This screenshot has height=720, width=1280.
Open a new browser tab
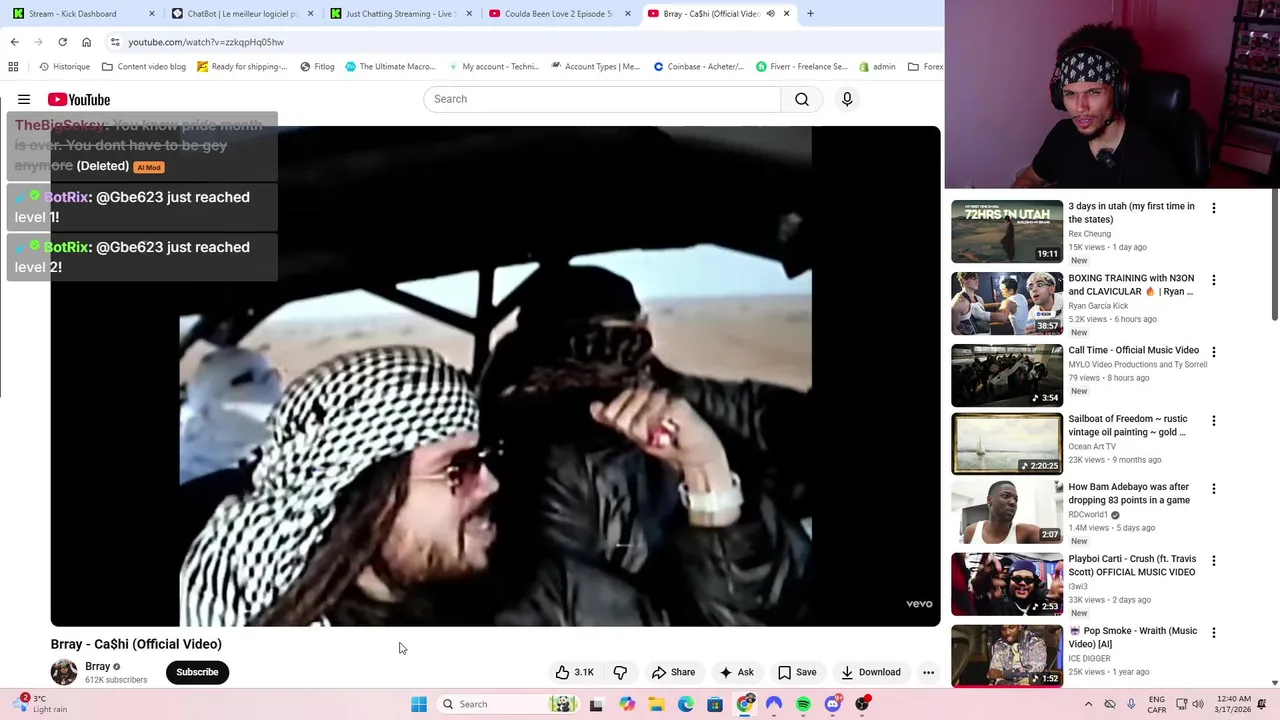[x=810, y=14]
